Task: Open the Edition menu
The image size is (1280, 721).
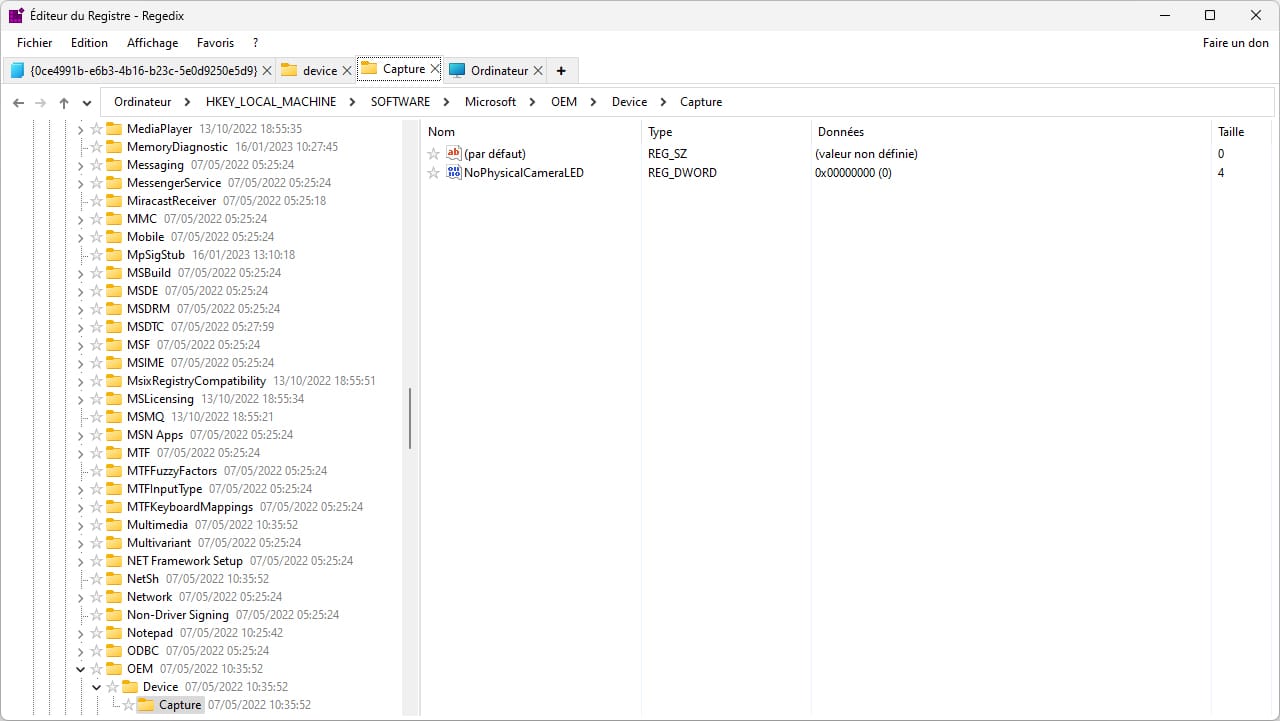Action: point(89,43)
